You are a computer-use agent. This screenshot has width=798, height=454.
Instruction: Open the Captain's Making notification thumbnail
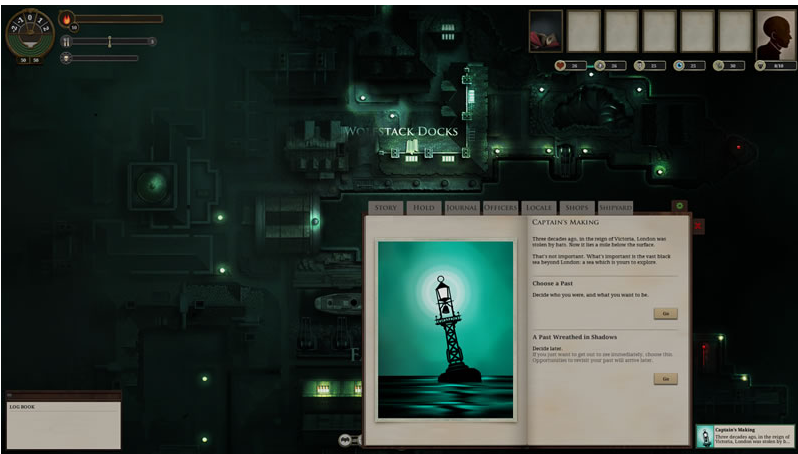(705, 437)
